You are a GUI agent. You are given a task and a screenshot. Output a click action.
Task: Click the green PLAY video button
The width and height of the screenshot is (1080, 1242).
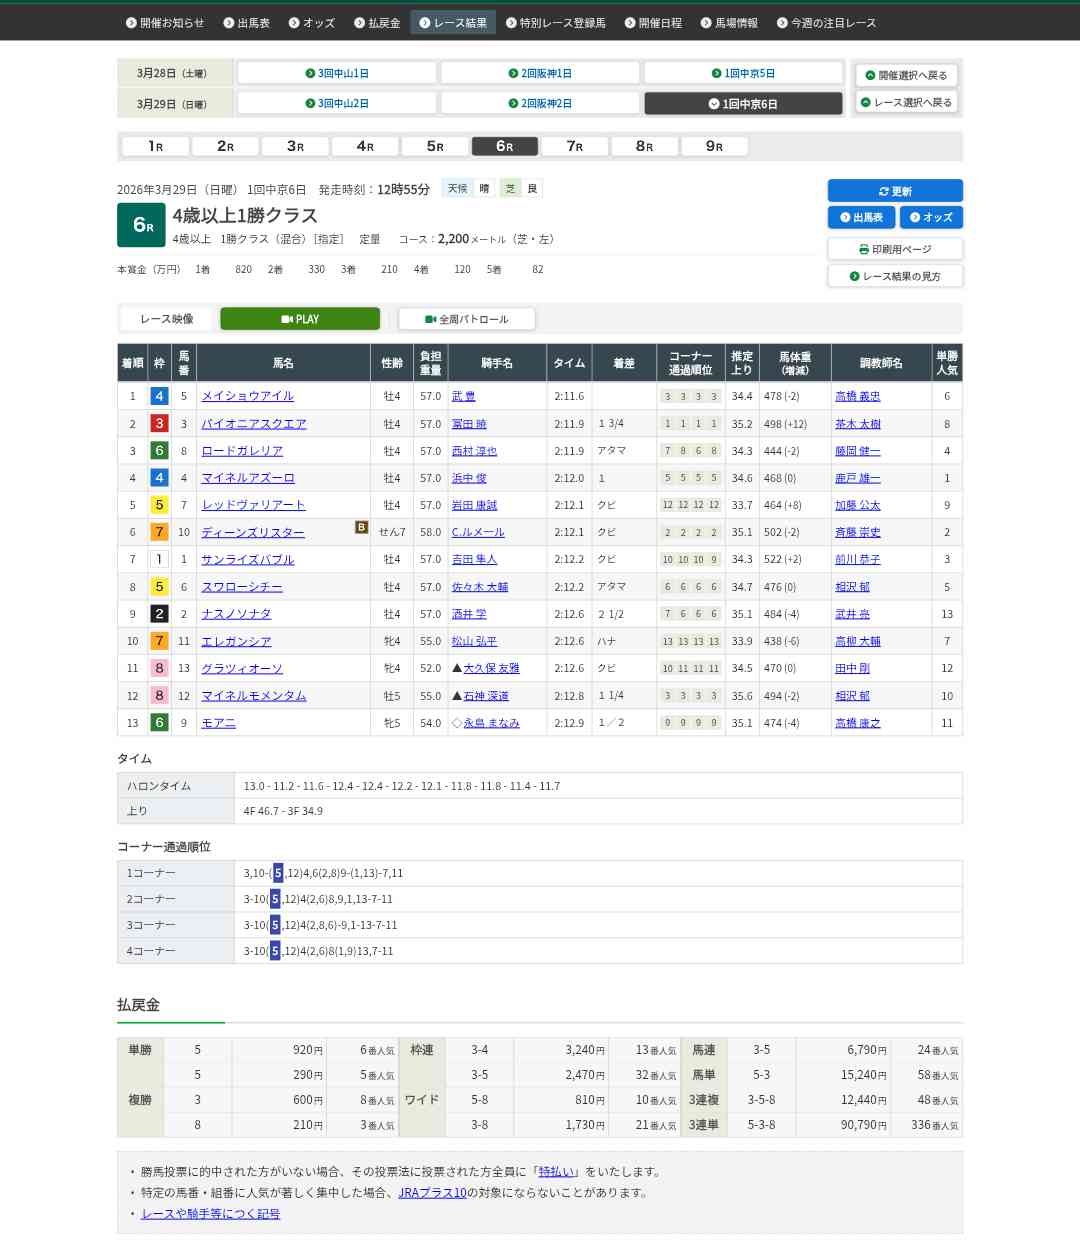(x=300, y=319)
